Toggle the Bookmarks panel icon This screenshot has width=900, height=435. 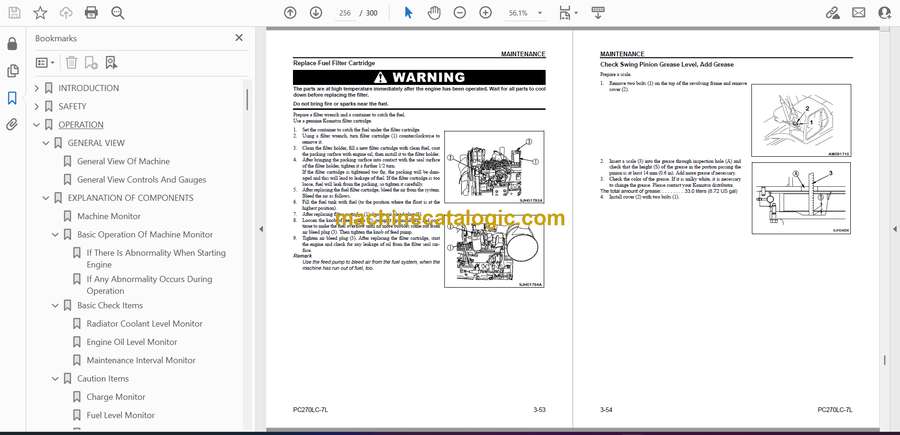point(12,98)
